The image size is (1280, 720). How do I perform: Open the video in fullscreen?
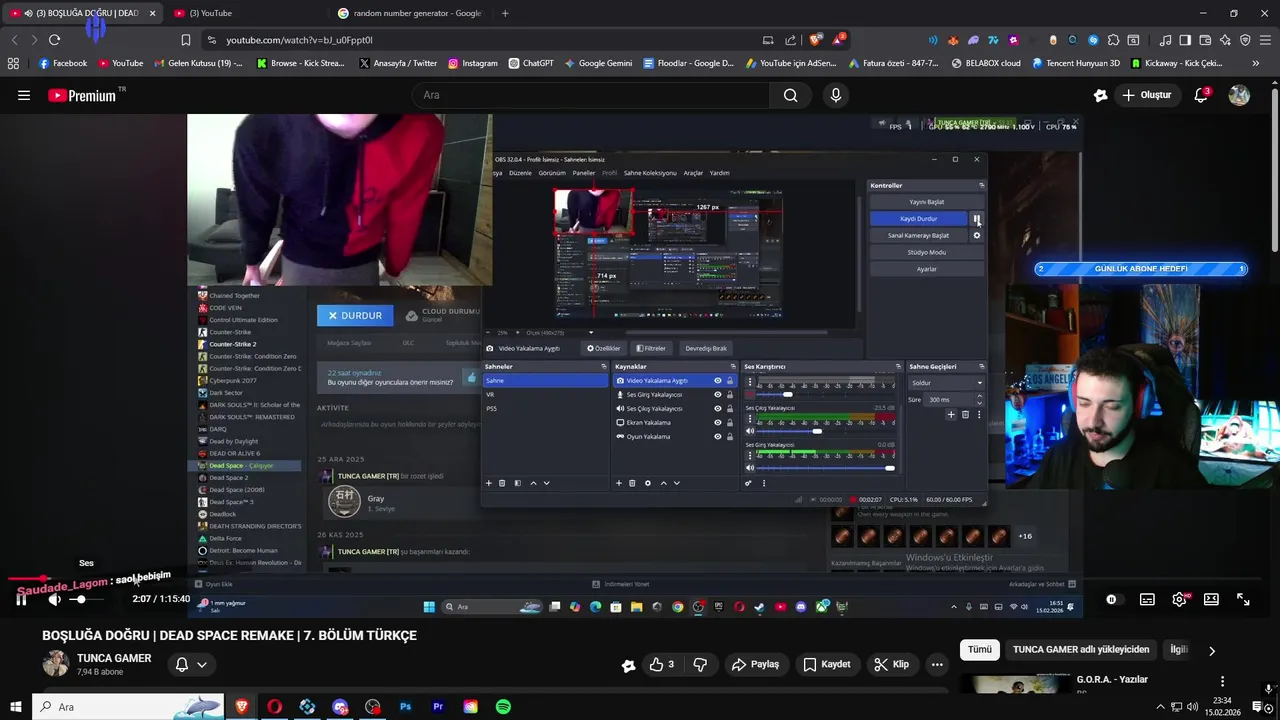pyautogui.click(x=1243, y=599)
